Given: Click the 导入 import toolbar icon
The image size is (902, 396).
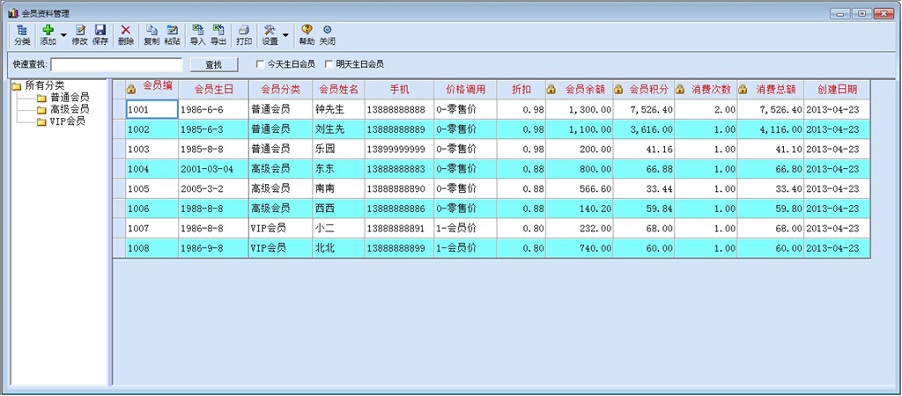Looking at the screenshot, I should 198,35.
